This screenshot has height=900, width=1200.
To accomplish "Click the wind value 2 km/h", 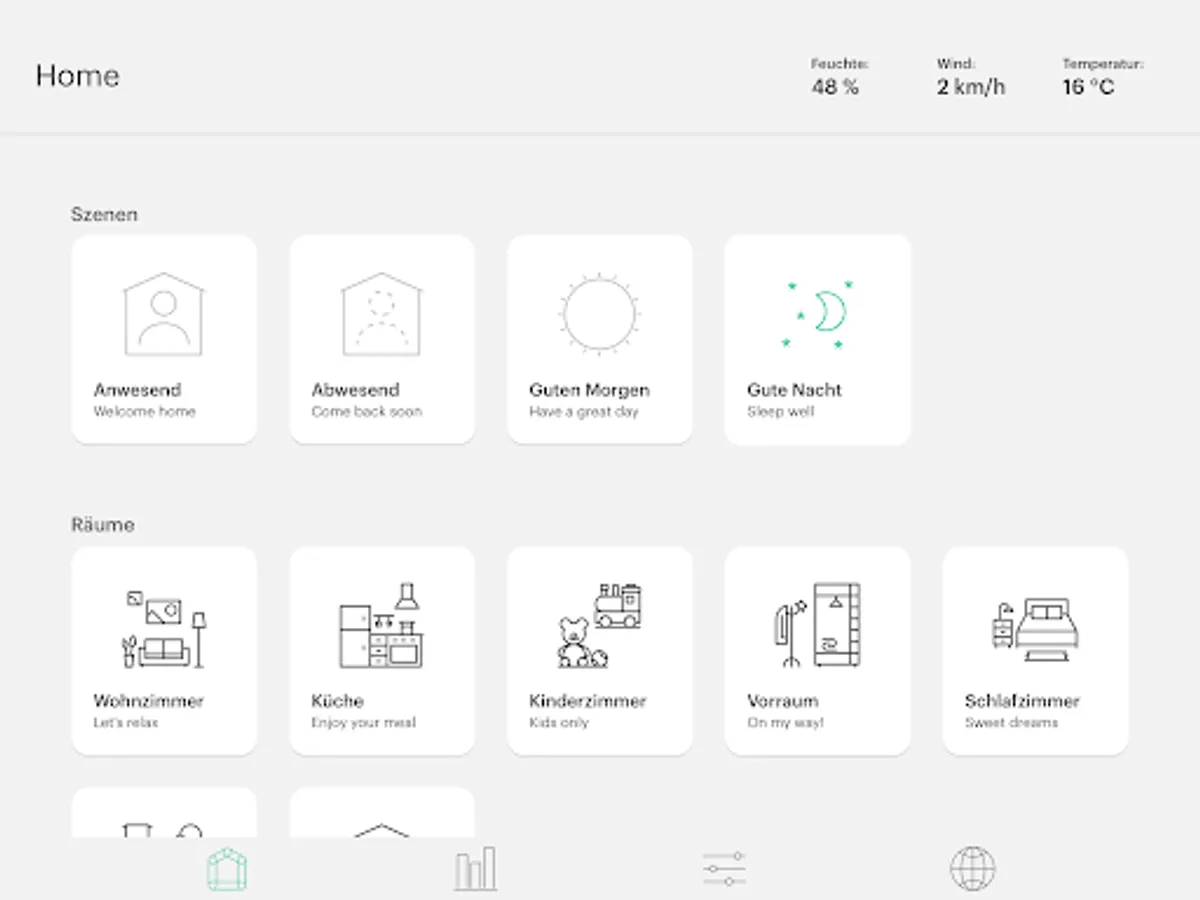I will click(x=971, y=87).
